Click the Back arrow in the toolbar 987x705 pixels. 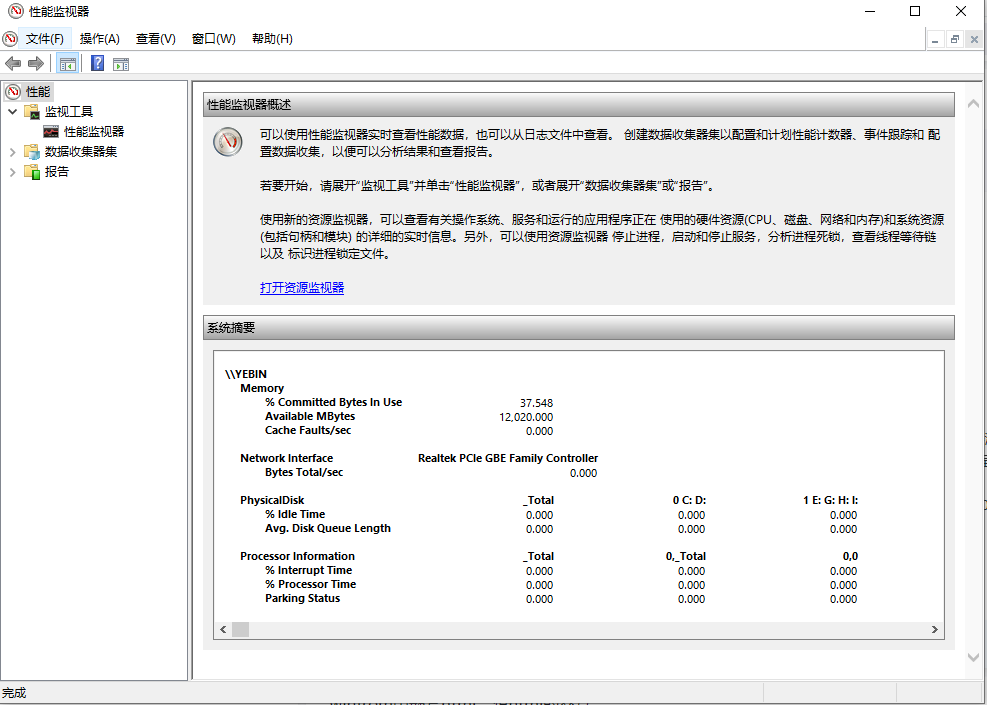coord(13,64)
